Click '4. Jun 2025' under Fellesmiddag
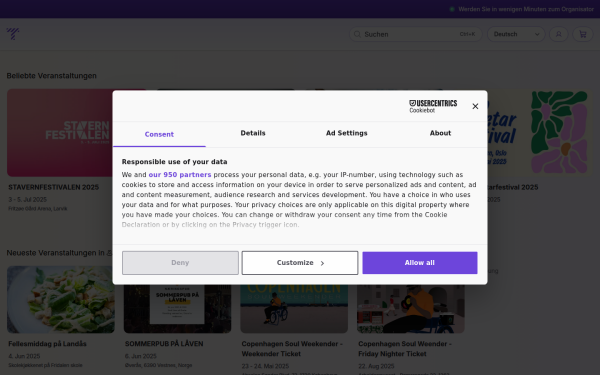The height and width of the screenshot is (375, 600). (x=24, y=356)
